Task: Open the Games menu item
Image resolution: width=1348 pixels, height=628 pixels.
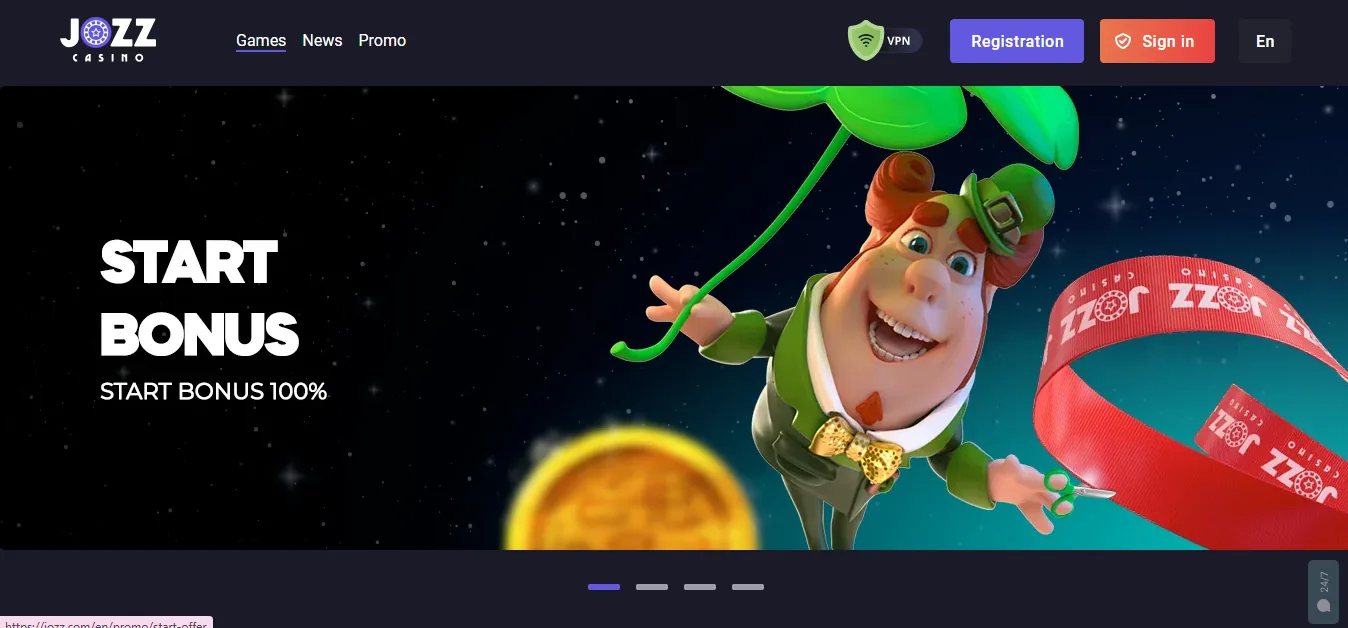Action: [261, 41]
